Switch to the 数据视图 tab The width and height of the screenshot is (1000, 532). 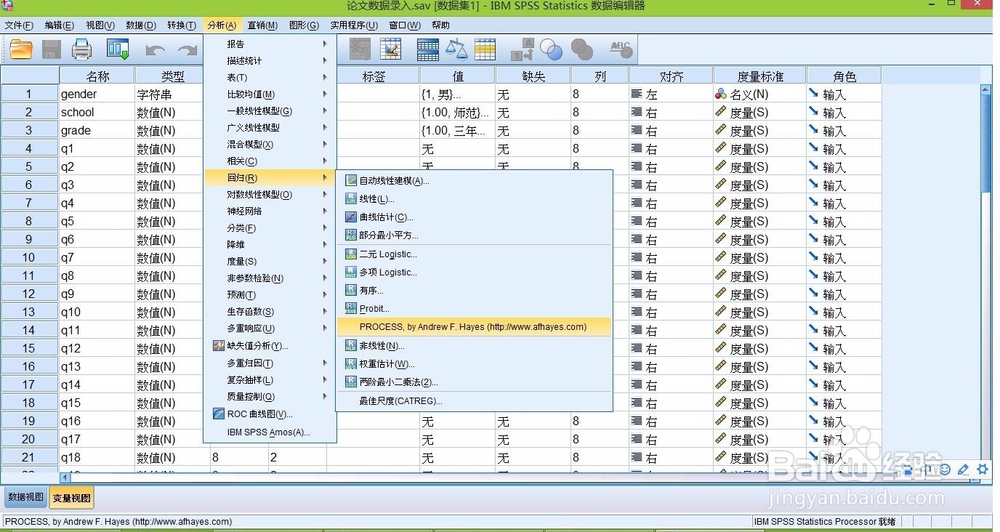pyautogui.click(x=26, y=498)
